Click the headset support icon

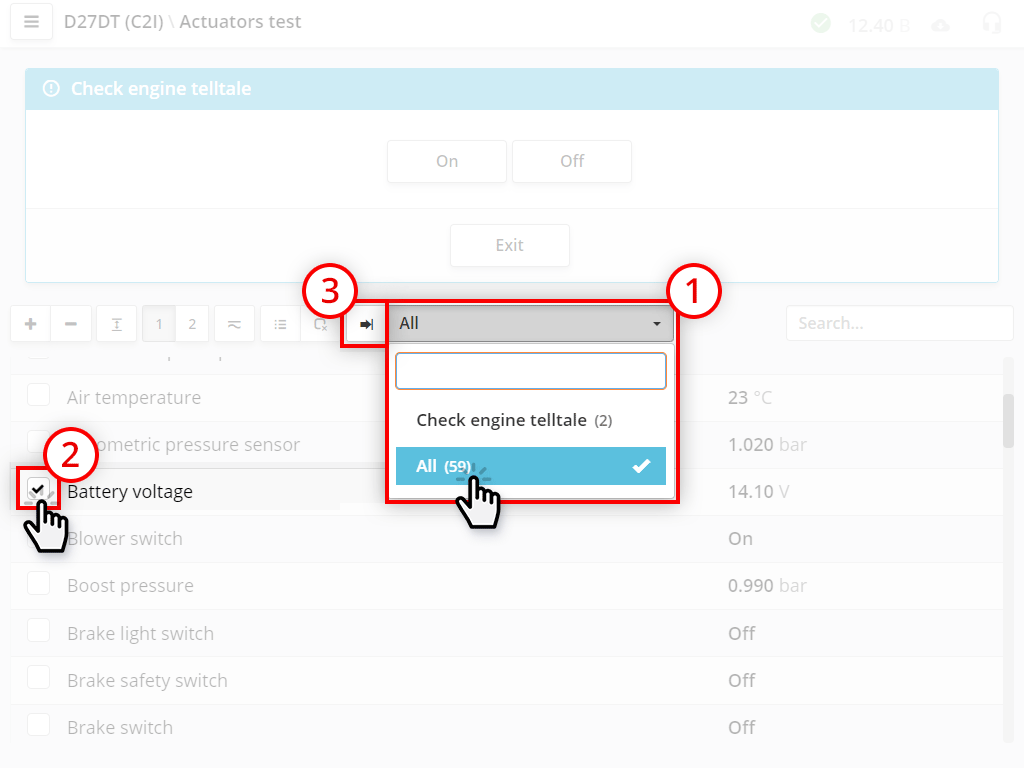(992, 23)
